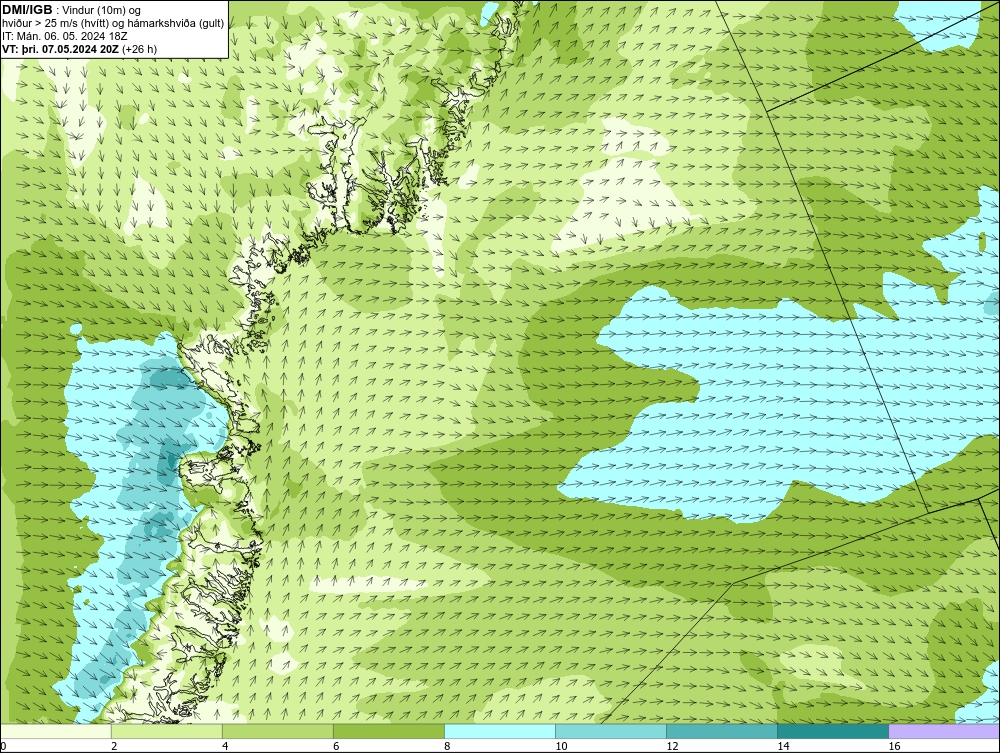Click the legend value label '16'
Viewport: 1000px width, 753px height.
[x=894, y=746]
